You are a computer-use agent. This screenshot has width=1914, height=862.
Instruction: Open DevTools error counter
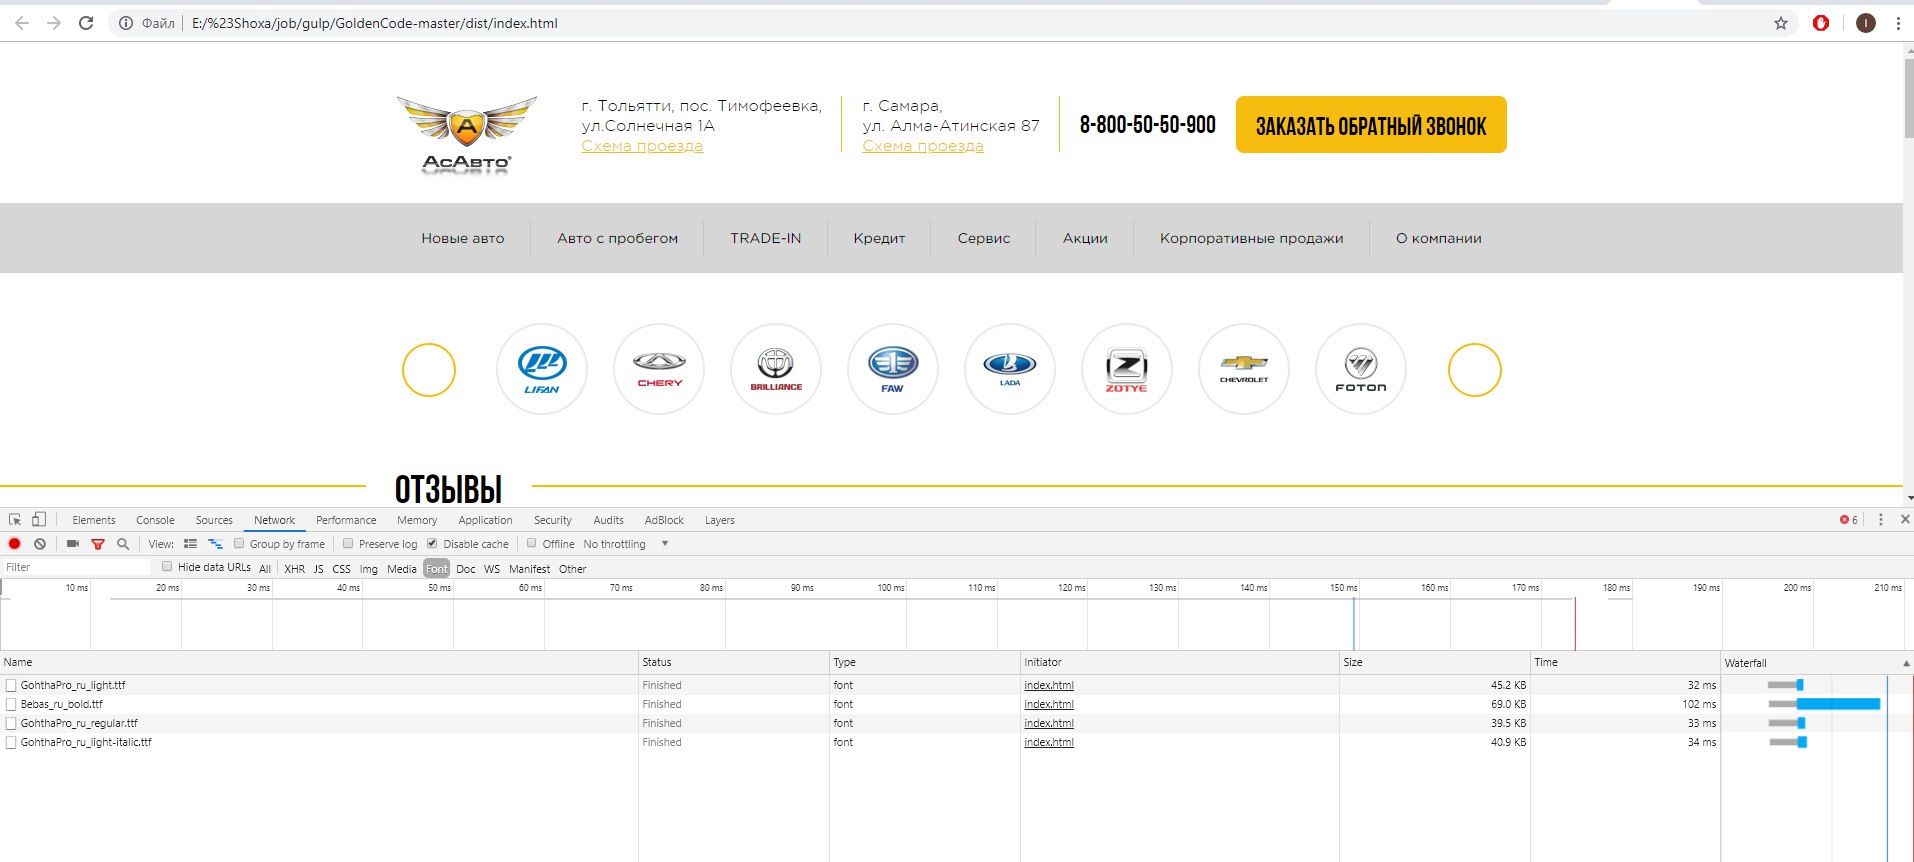pos(1849,520)
